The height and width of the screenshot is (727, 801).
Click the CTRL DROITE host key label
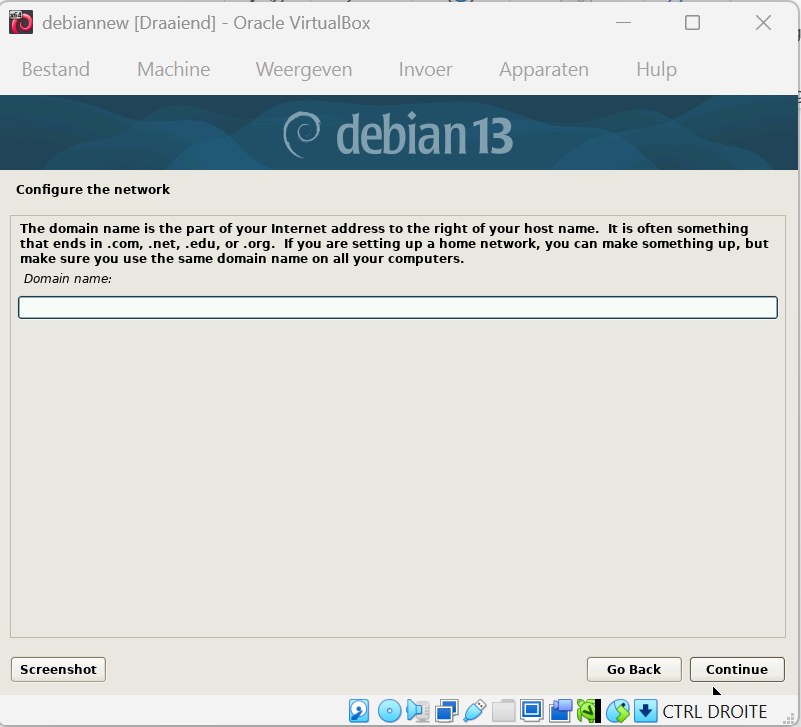715,711
